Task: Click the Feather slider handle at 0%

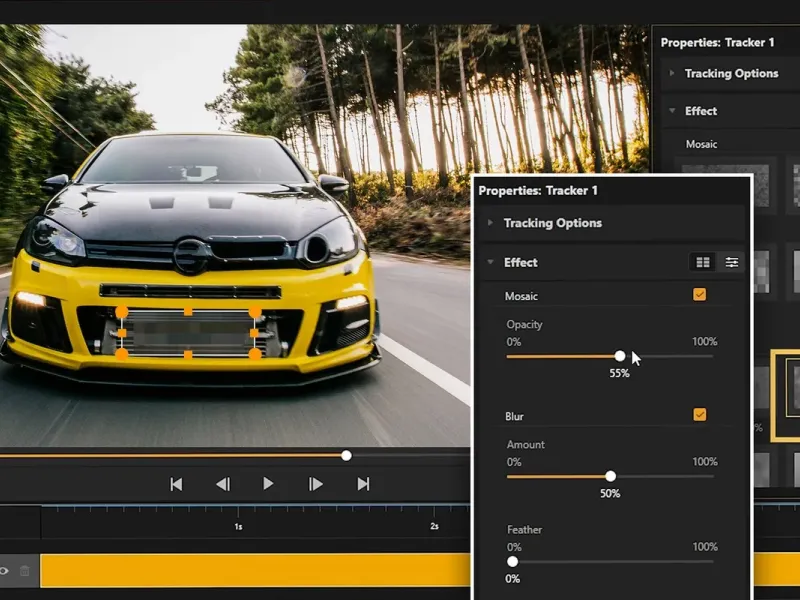Action: (x=513, y=562)
